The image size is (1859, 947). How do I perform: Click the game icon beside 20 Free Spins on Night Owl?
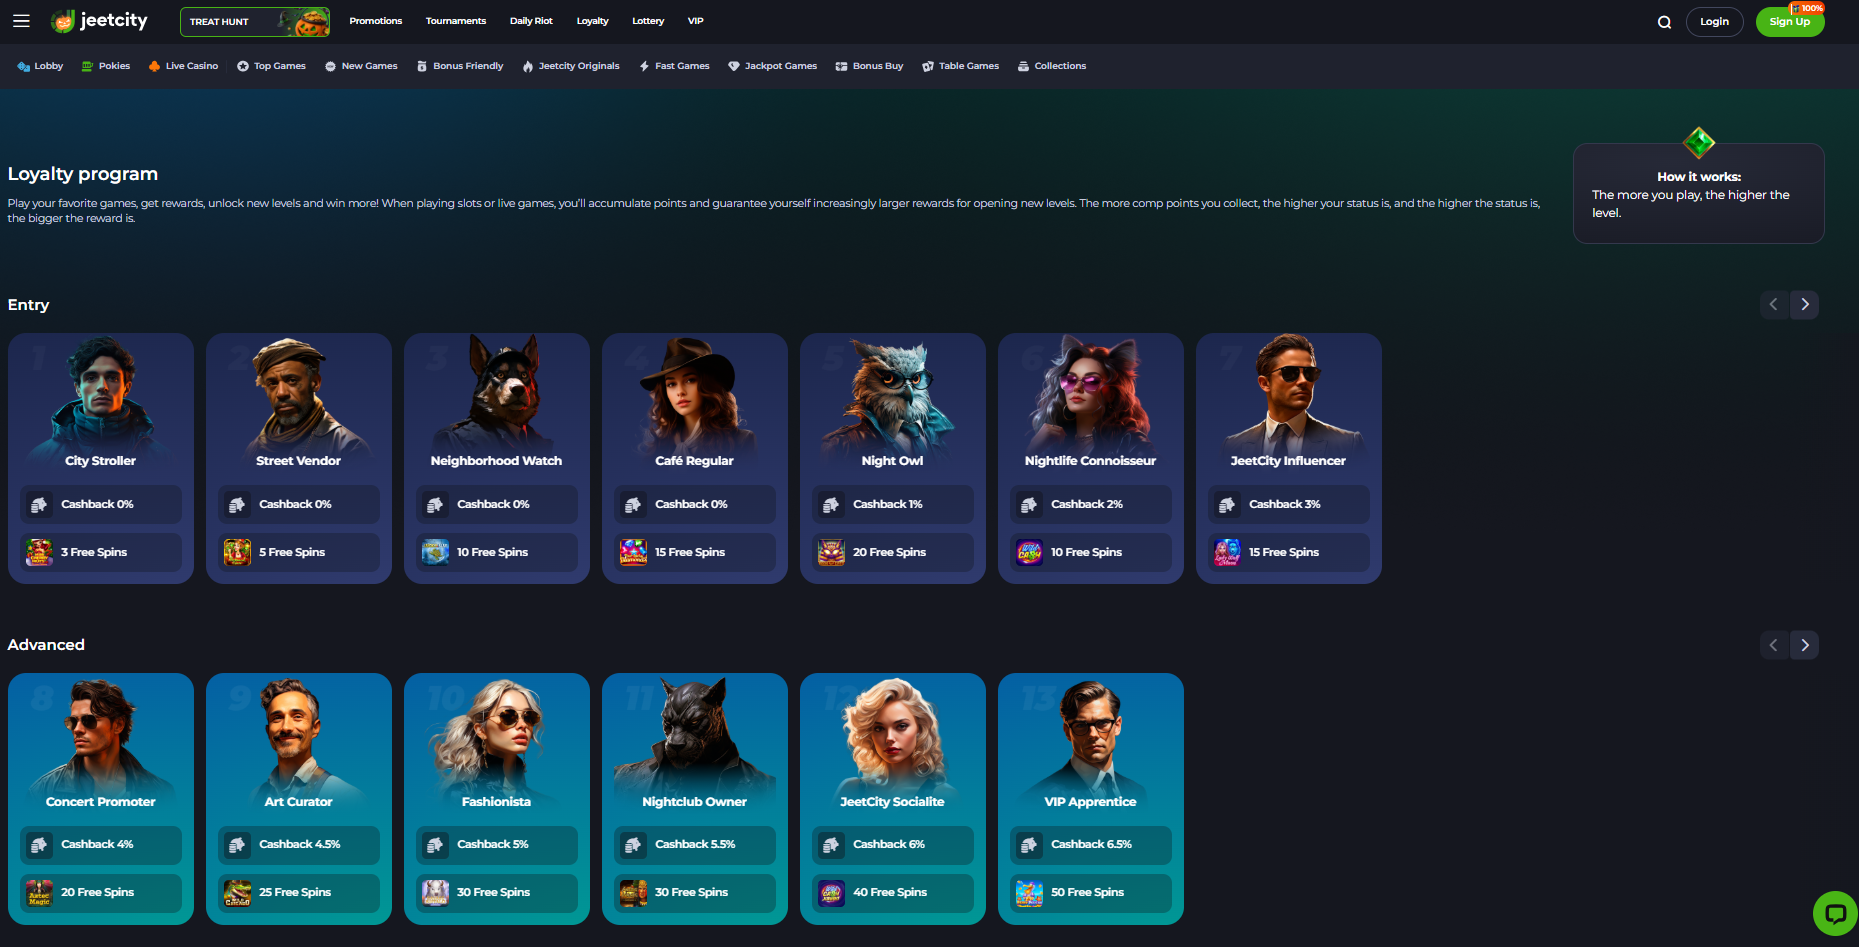tap(831, 552)
